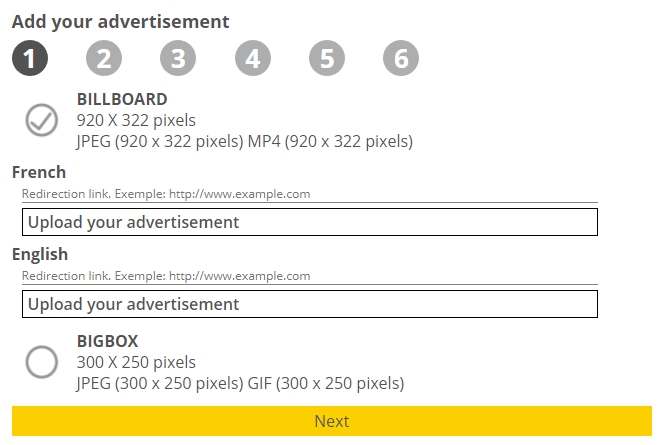657x445 pixels.
Task: Upload your English advertisement file
Action: (309, 304)
